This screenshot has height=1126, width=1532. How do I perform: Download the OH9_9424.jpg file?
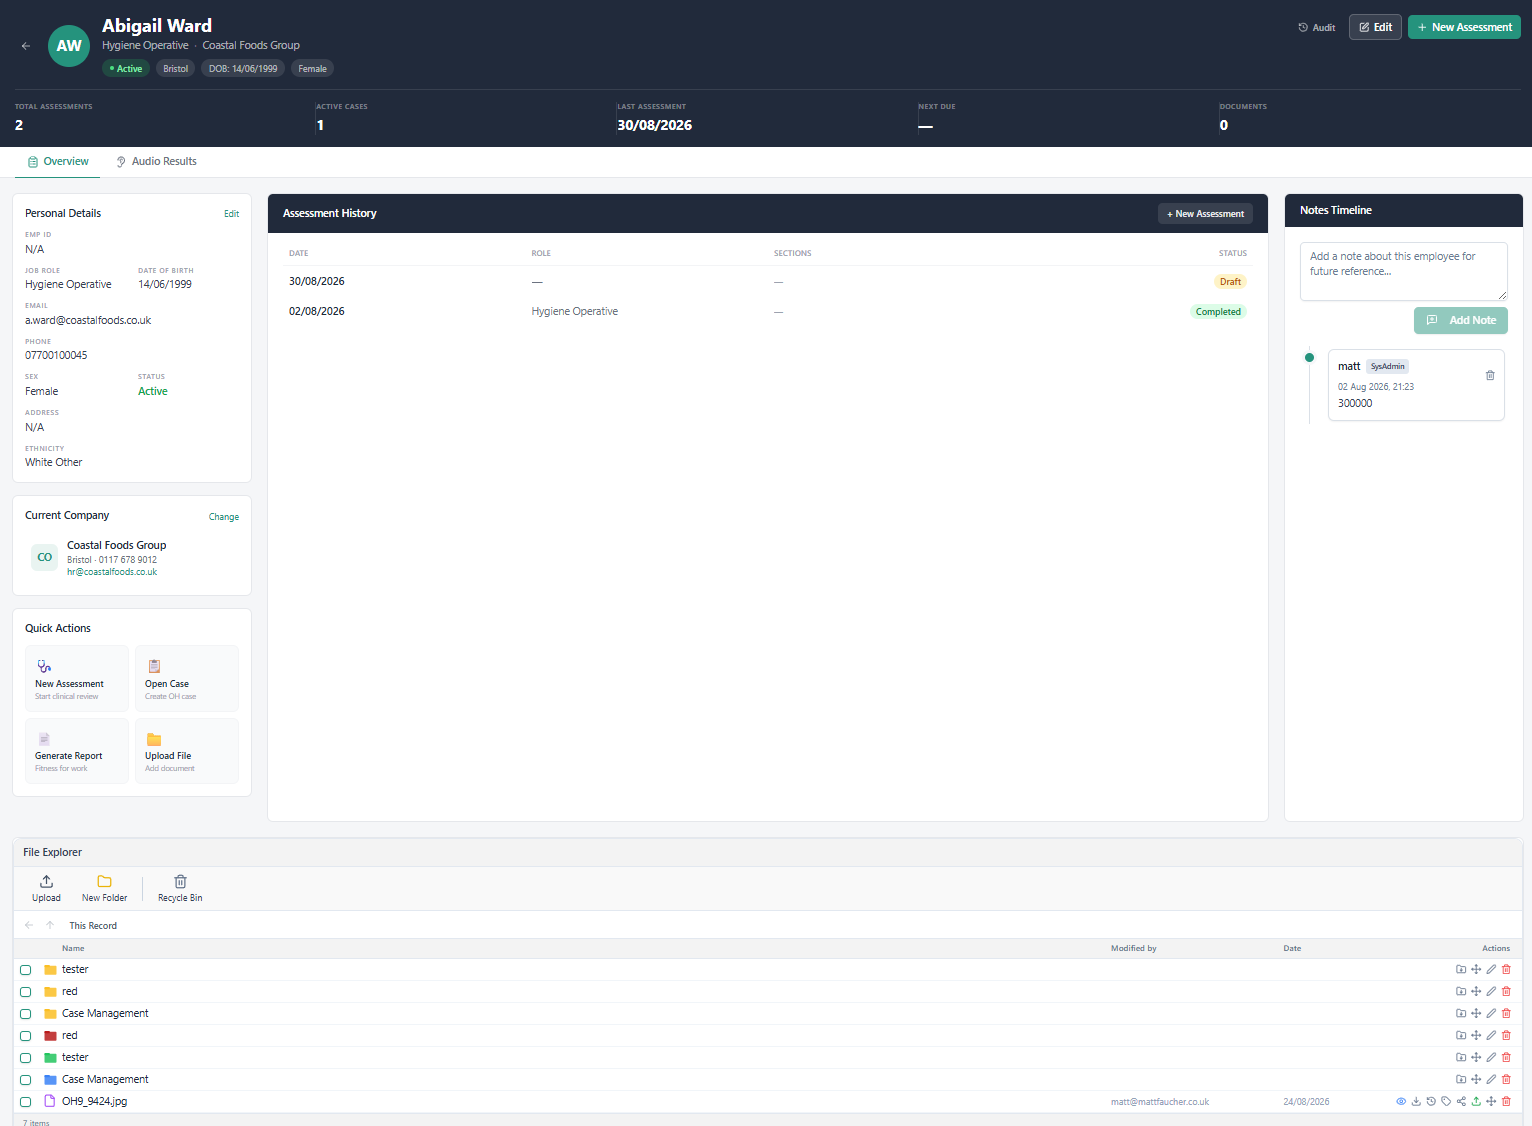pyautogui.click(x=1416, y=1101)
